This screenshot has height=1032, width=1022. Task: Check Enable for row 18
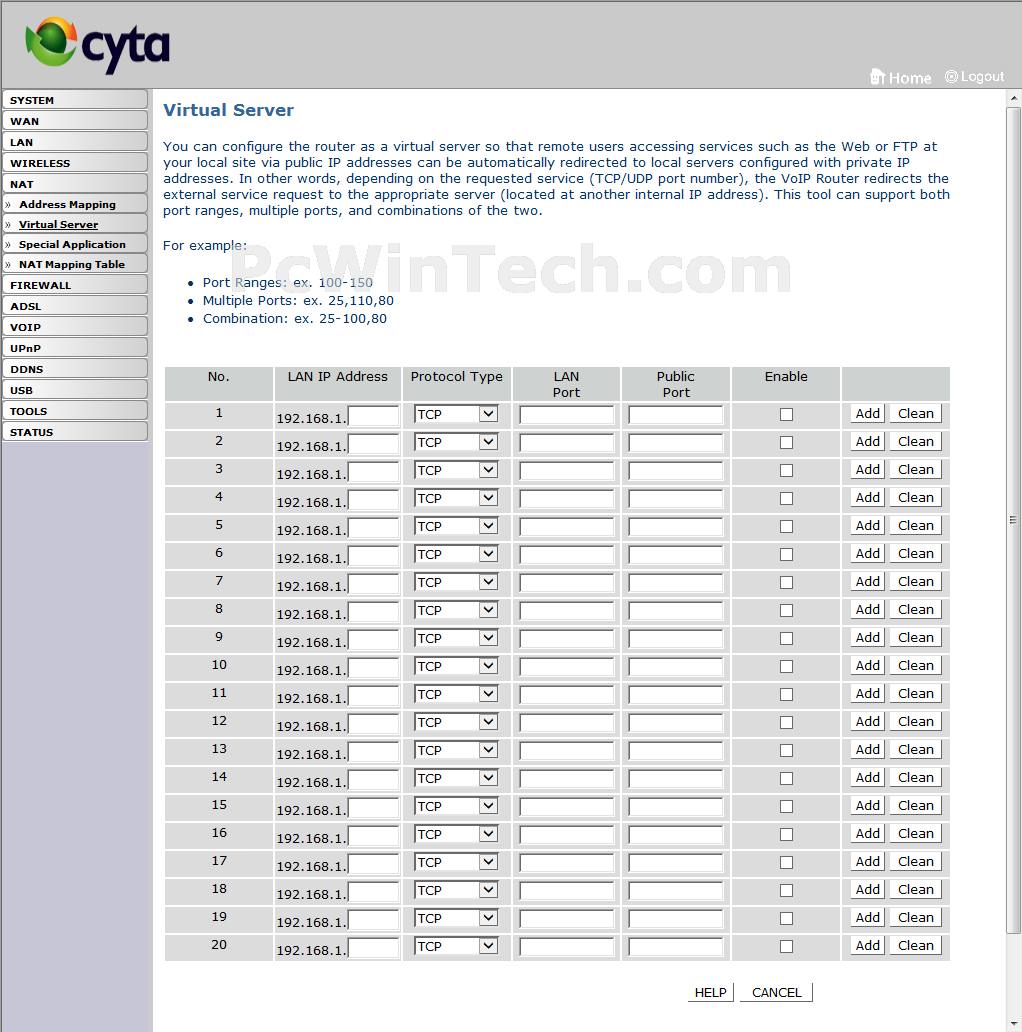tap(786, 890)
